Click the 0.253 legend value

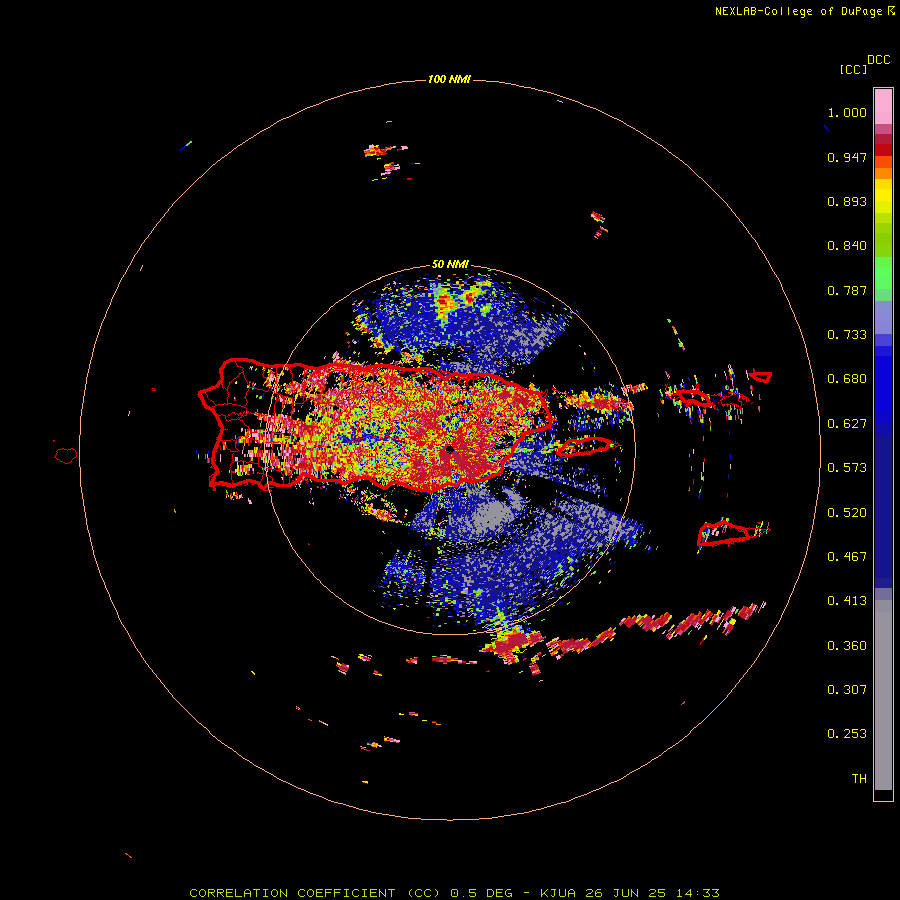pyautogui.click(x=847, y=734)
